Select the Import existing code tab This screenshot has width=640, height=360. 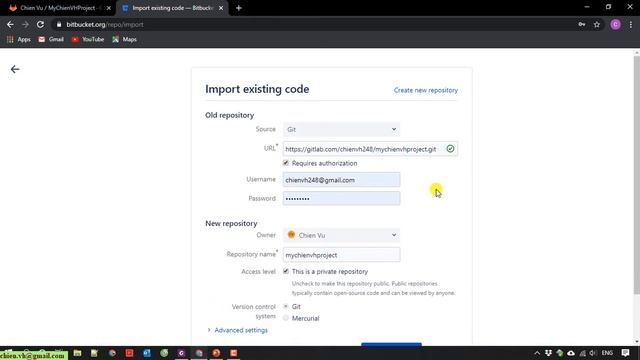pos(171,8)
